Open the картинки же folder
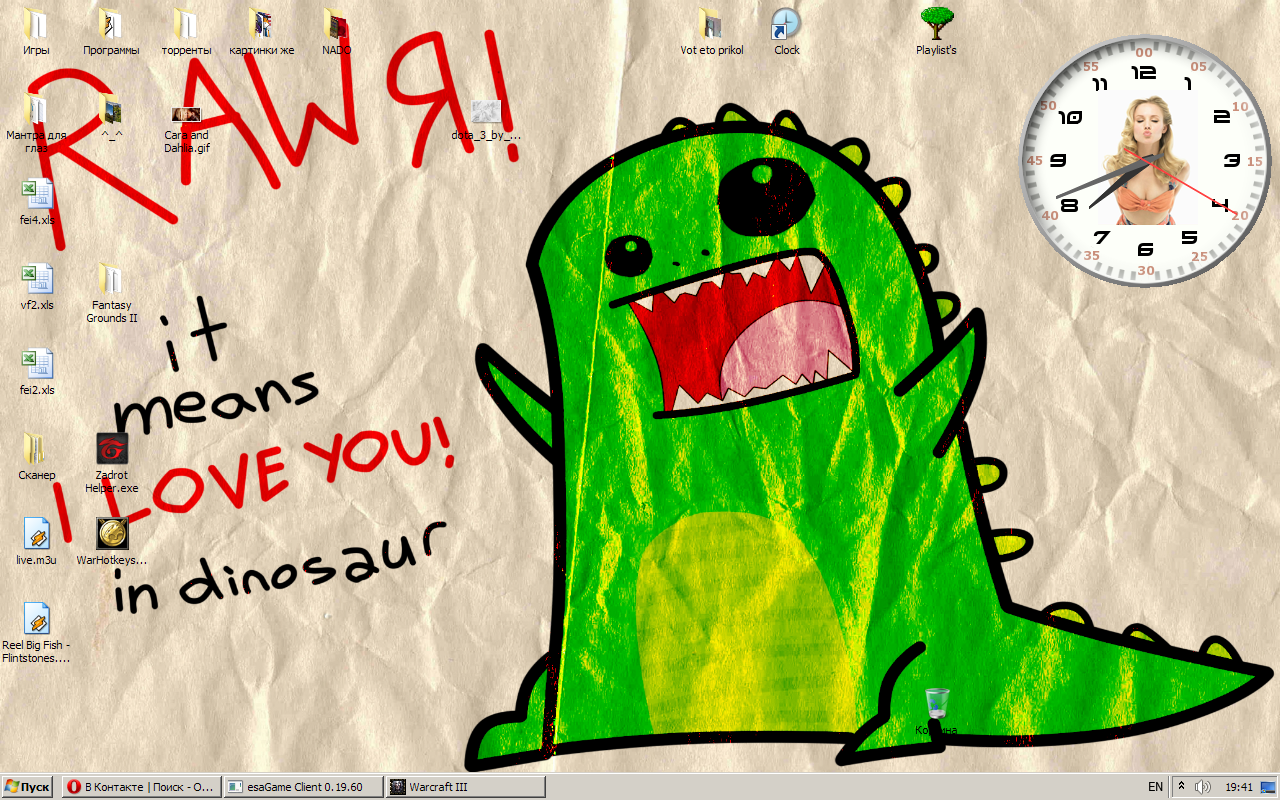Image resolution: width=1280 pixels, height=800 pixels. (261, 23)
